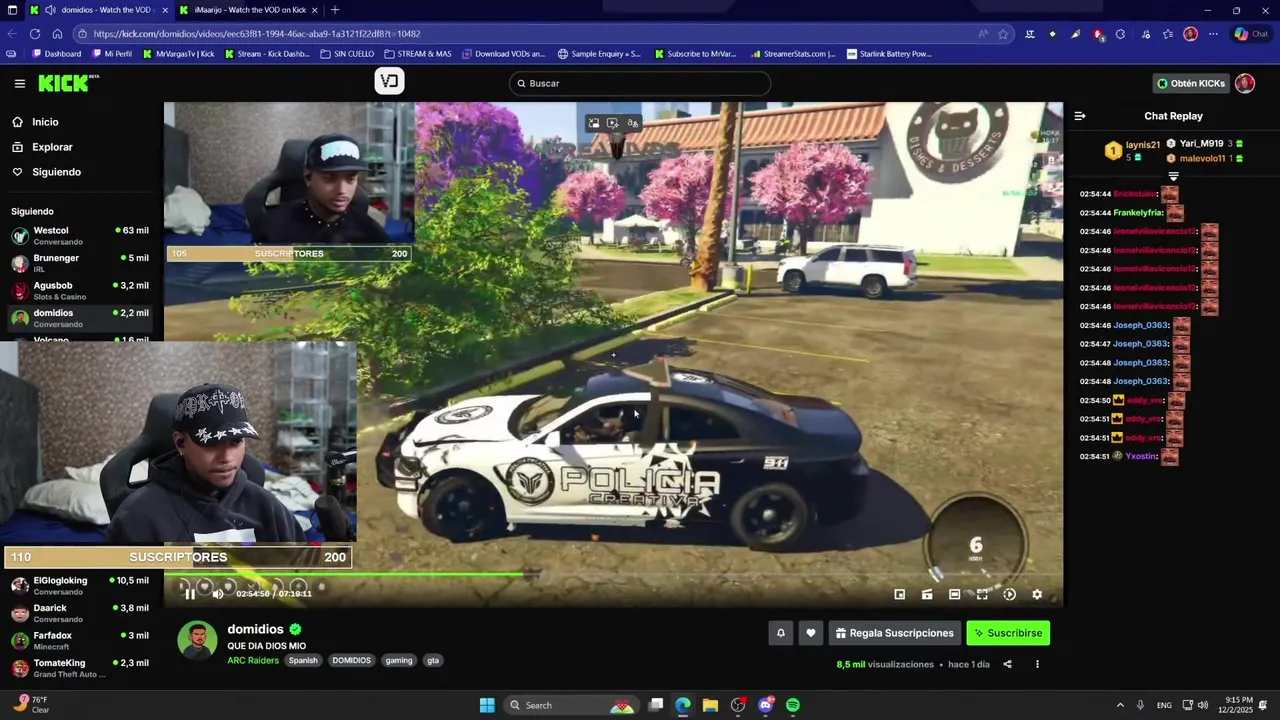The image size is (1280, 720).
Task: Click the Regala Suscripciones button
Action: [x=894, y=633]
